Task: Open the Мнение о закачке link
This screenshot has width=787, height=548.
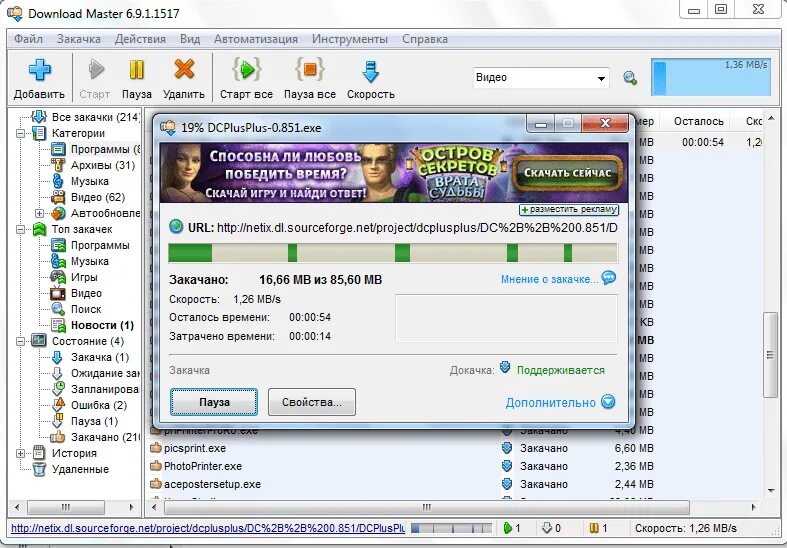Action: click(x=550, y=279)
